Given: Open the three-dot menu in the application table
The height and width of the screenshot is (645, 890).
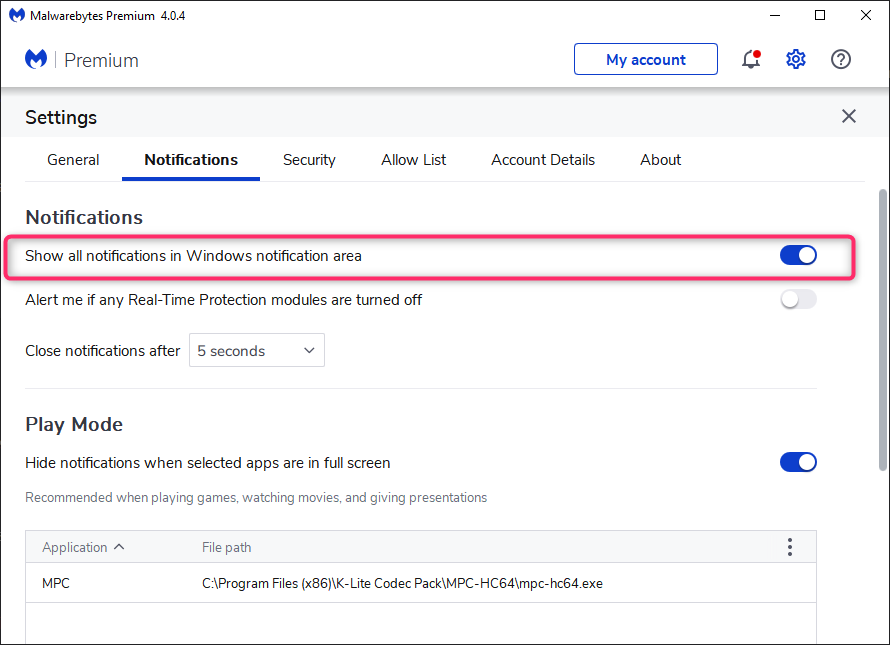Looking at the screenshot, I should coord(790,547).
